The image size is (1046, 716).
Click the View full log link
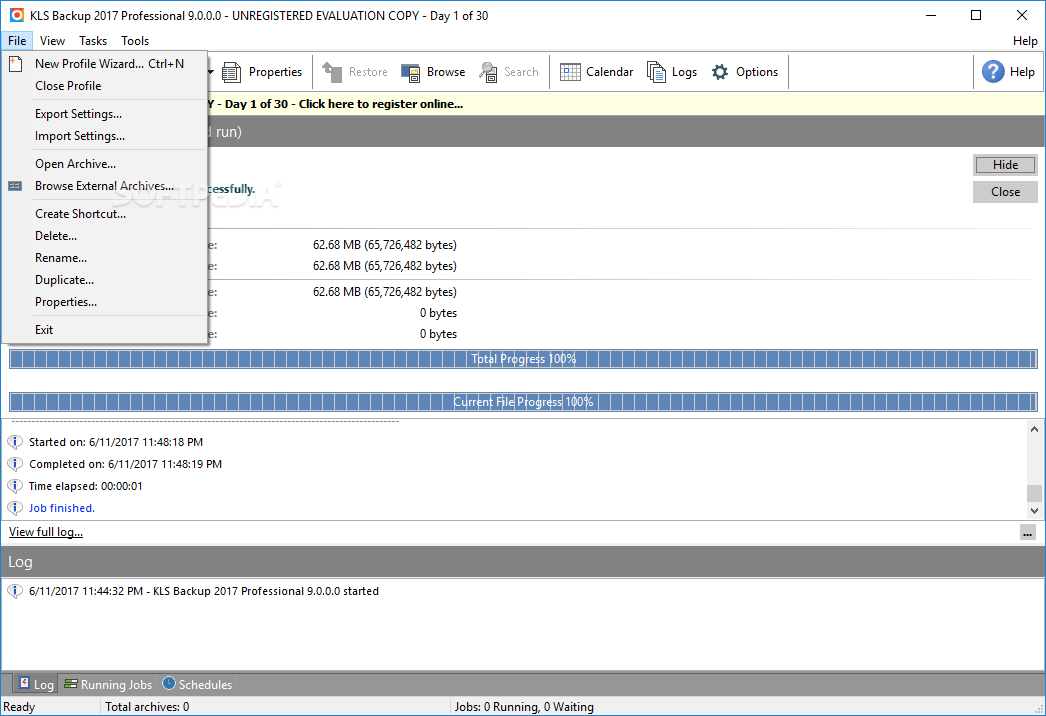coord(45,532)
